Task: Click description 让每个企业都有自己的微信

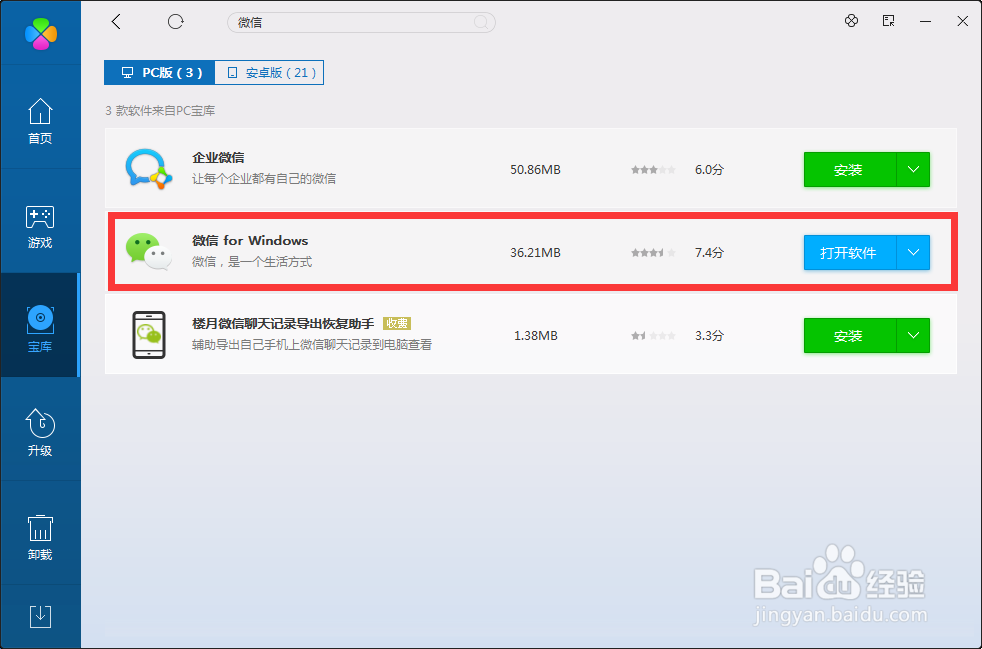Action: click(x=264, y=179)
